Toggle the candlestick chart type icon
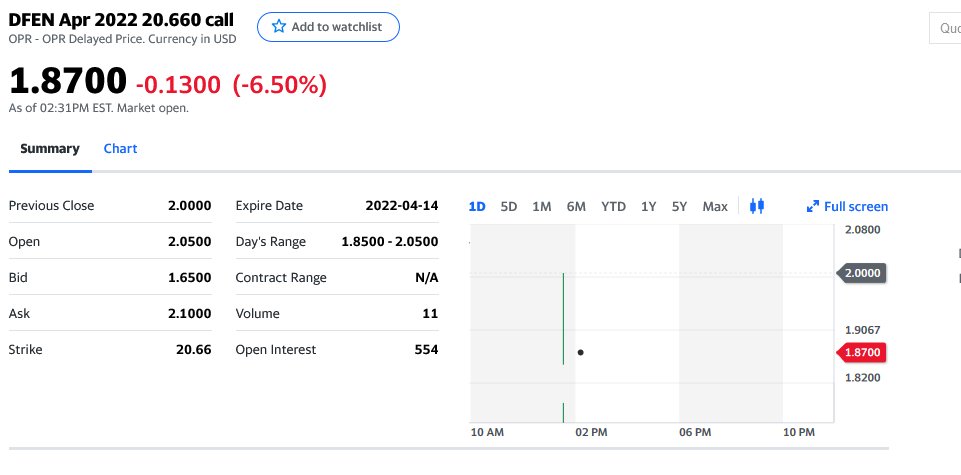This screenshot has height=475, width=961. tap(757, 206)
